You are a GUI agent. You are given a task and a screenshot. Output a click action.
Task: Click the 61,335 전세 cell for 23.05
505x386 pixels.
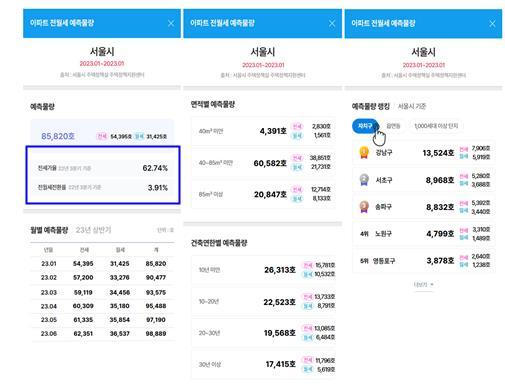(83, 320)
